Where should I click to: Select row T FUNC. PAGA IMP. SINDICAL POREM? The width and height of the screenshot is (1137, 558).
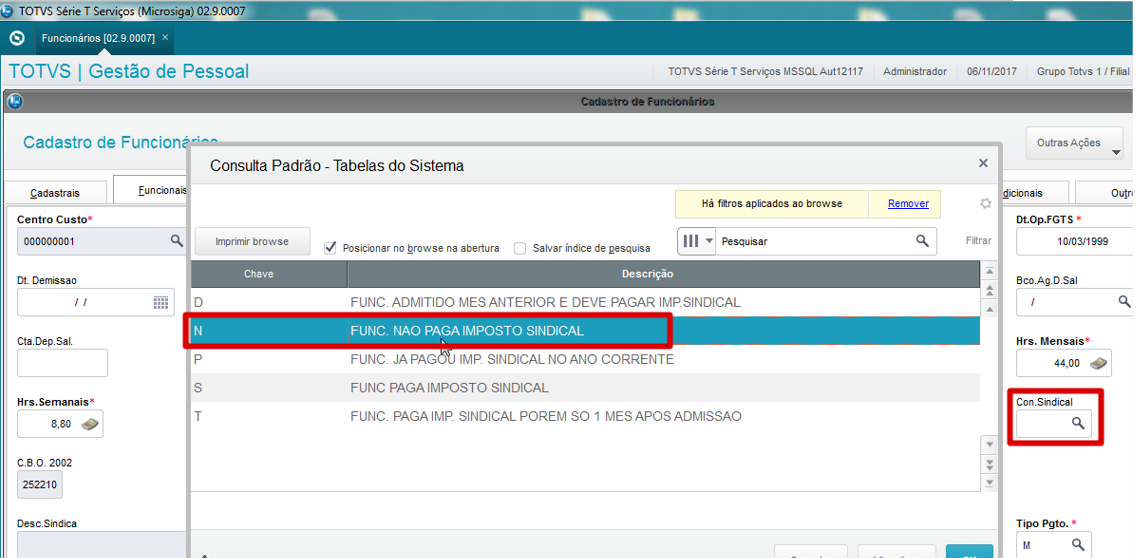tap(585, 417)
